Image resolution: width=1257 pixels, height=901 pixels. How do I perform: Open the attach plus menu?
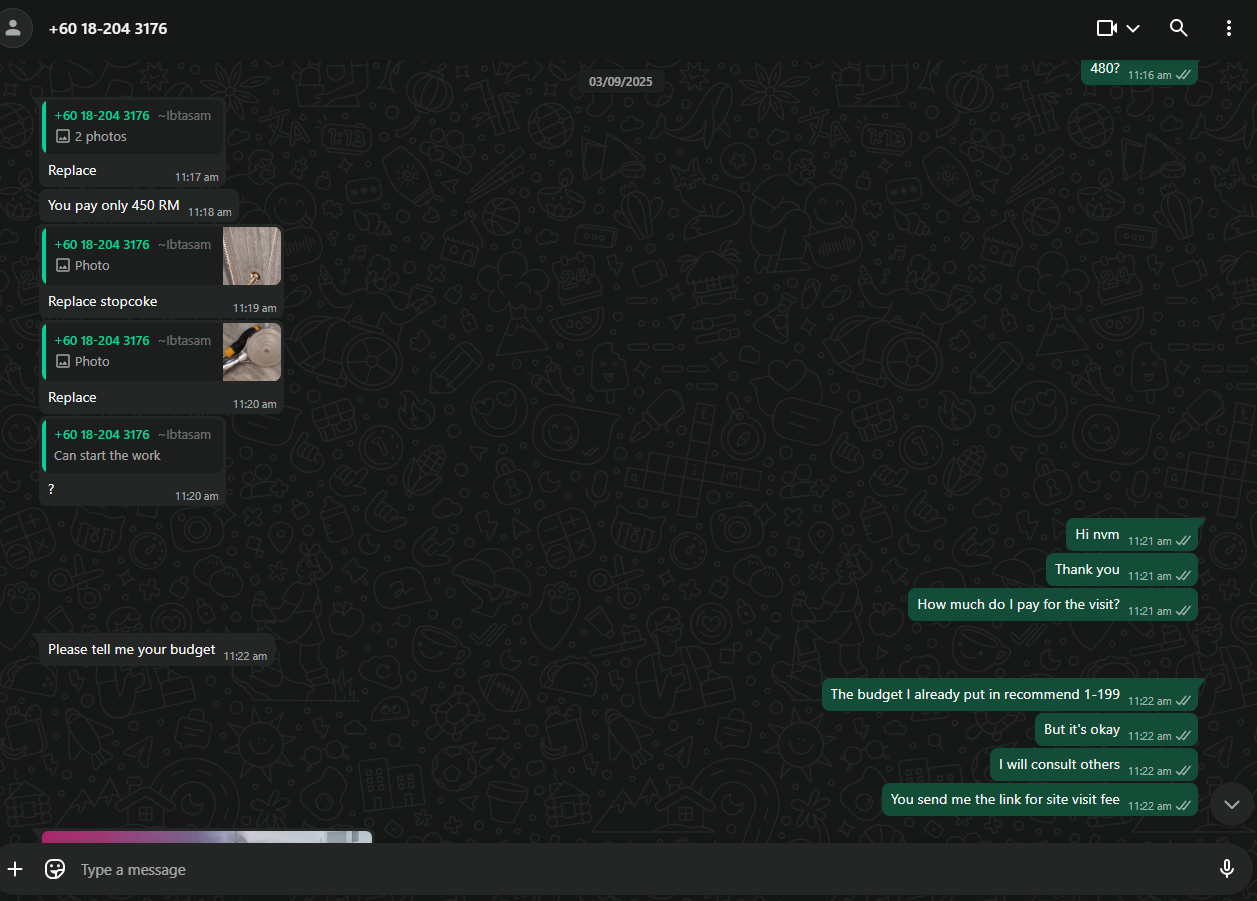15,869
